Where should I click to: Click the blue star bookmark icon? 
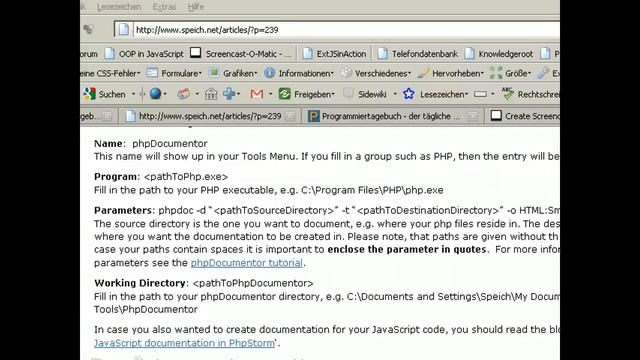click(x=409, y=94)
